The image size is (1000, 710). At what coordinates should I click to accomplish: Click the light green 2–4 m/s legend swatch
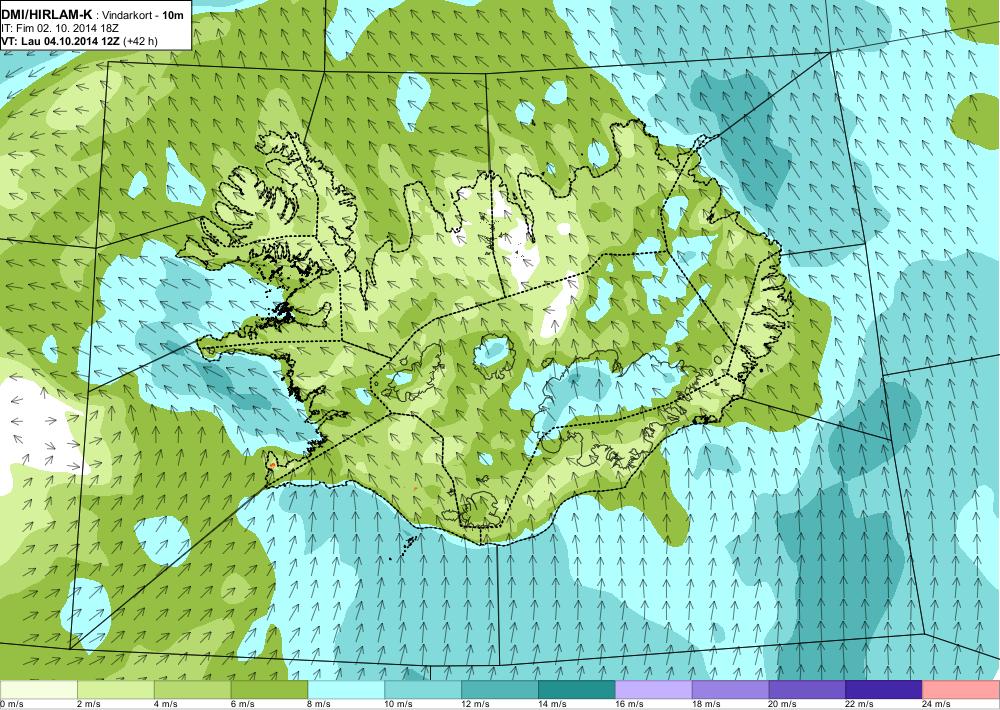[115, 689]
